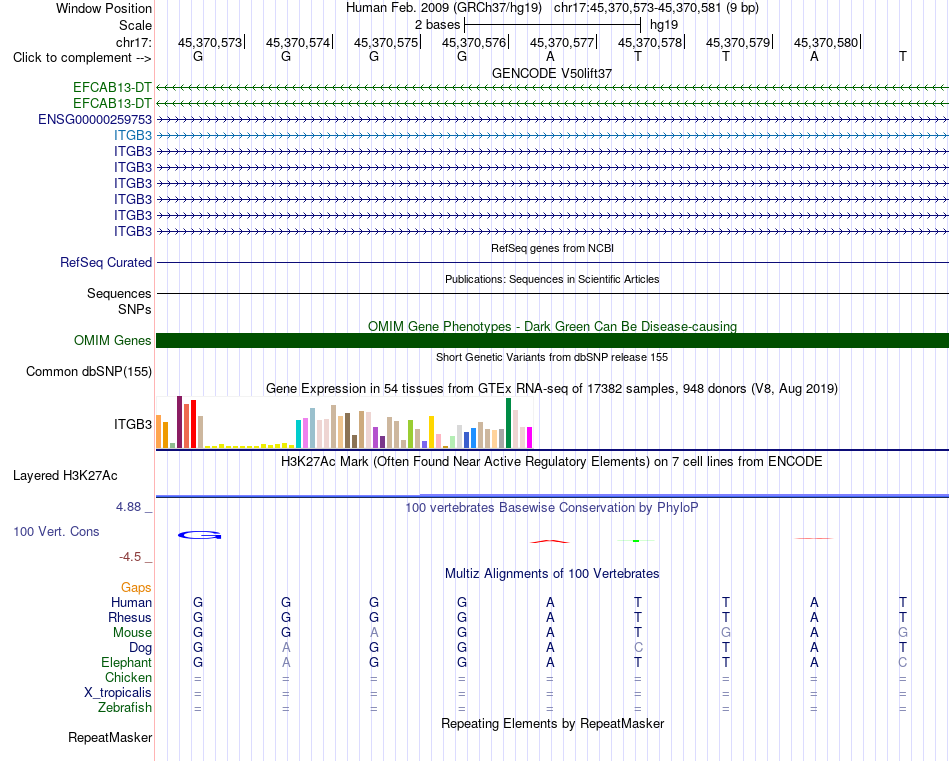The image size is (950, 761).
Task: Click Mouse row faded A under 45,370,575
Action: [374, 633]
